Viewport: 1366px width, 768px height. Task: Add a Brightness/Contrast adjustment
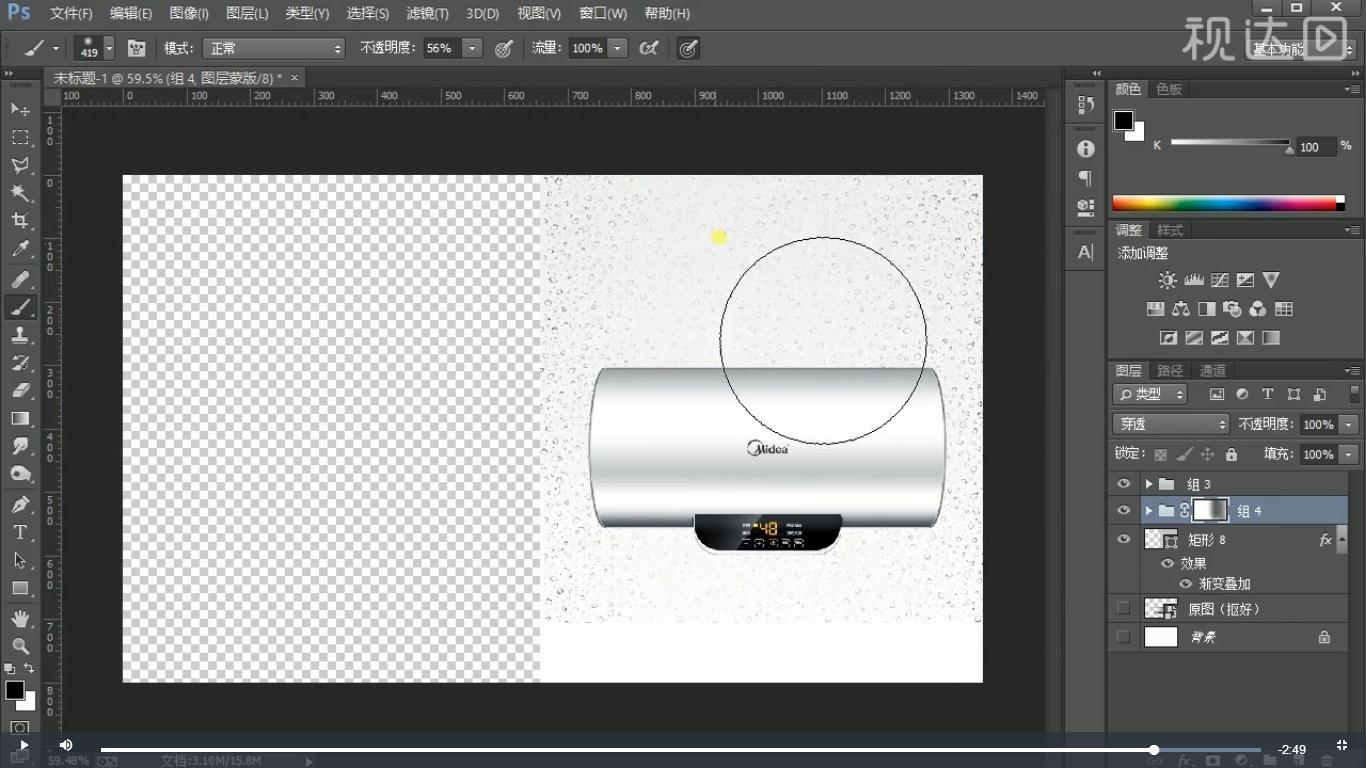tap(1167, 280)
